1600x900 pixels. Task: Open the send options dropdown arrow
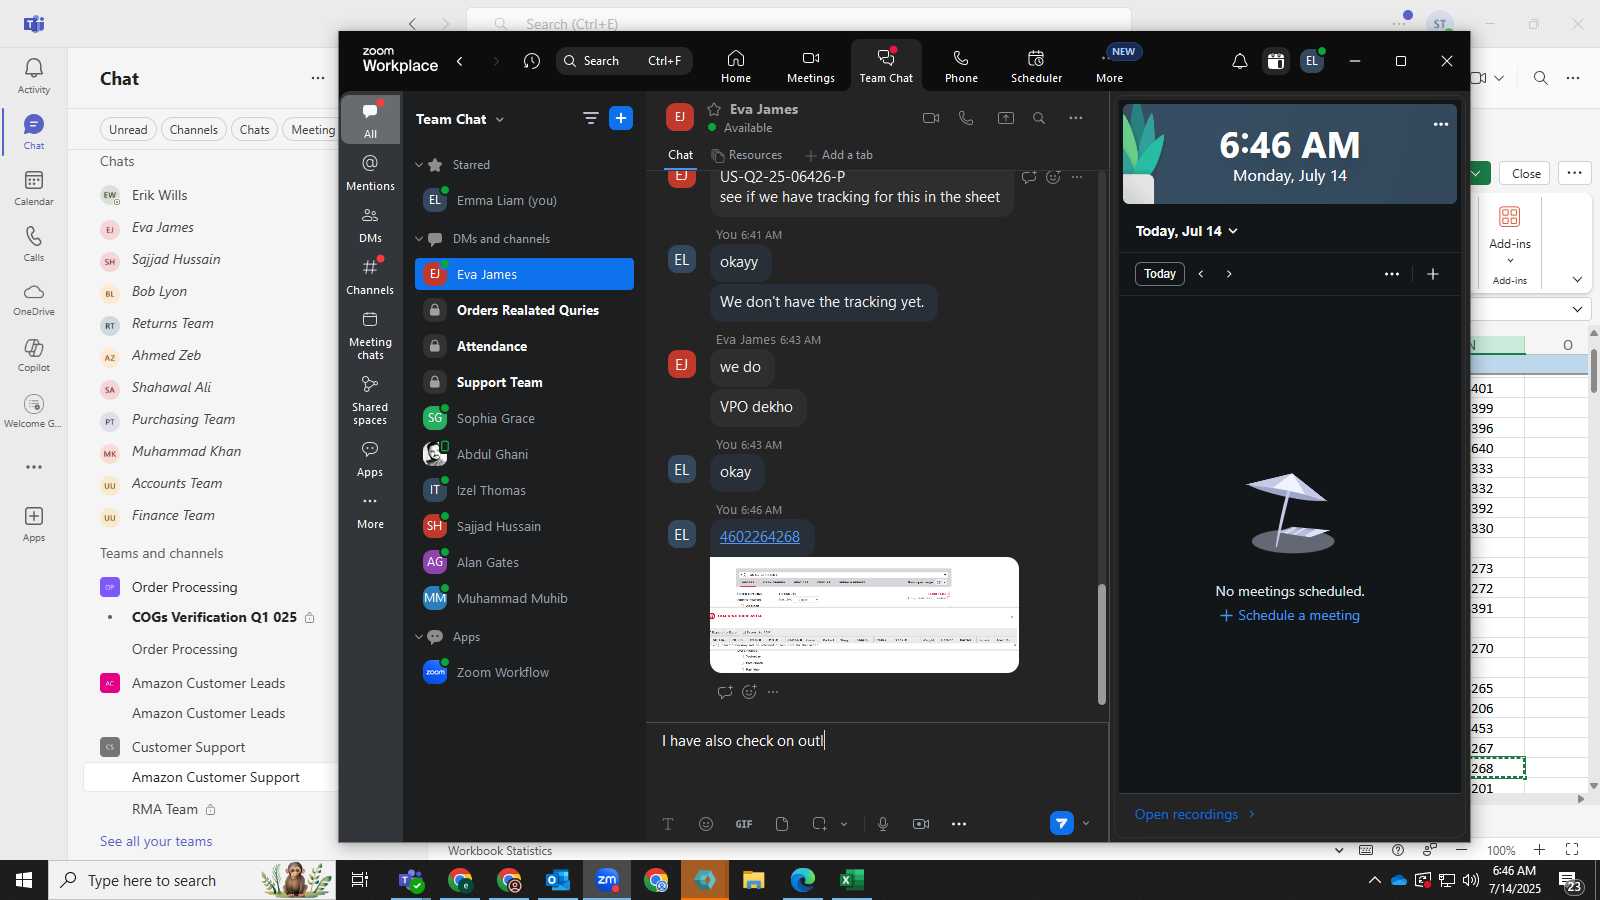(1086, 824)
